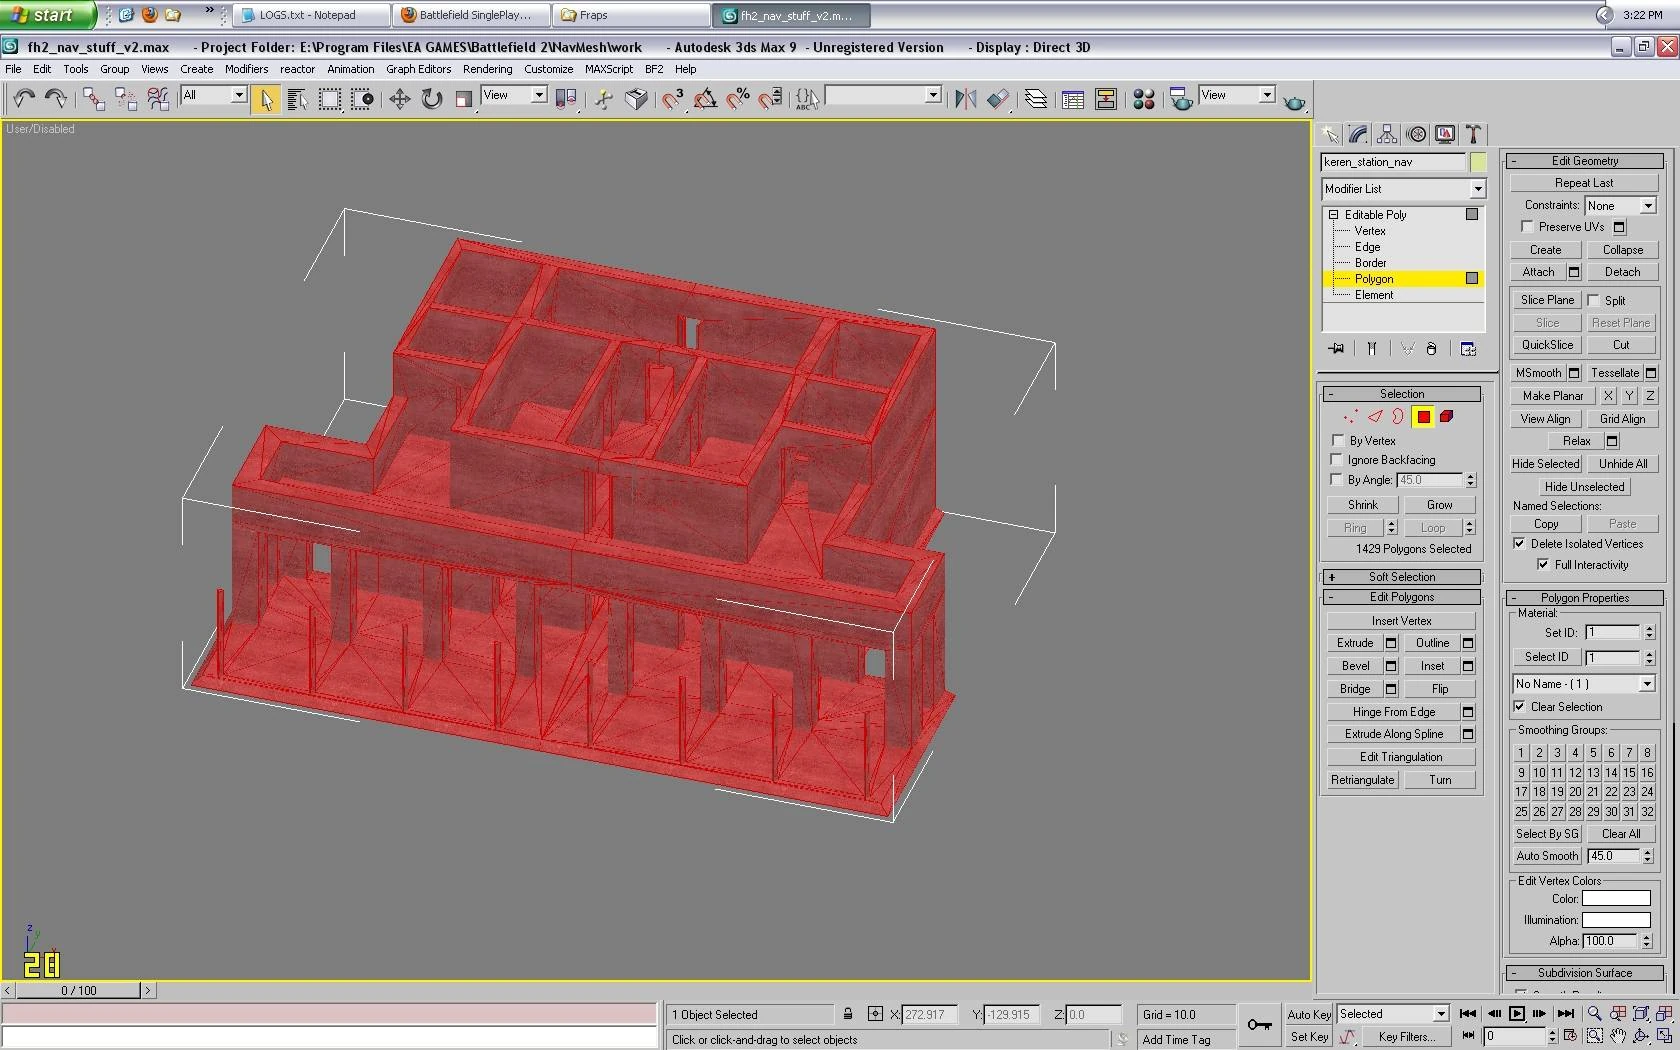This screenshot has width=1680, height=1050.
Task: Click the Select and Move tool
Action: click(x=399, y=99)
